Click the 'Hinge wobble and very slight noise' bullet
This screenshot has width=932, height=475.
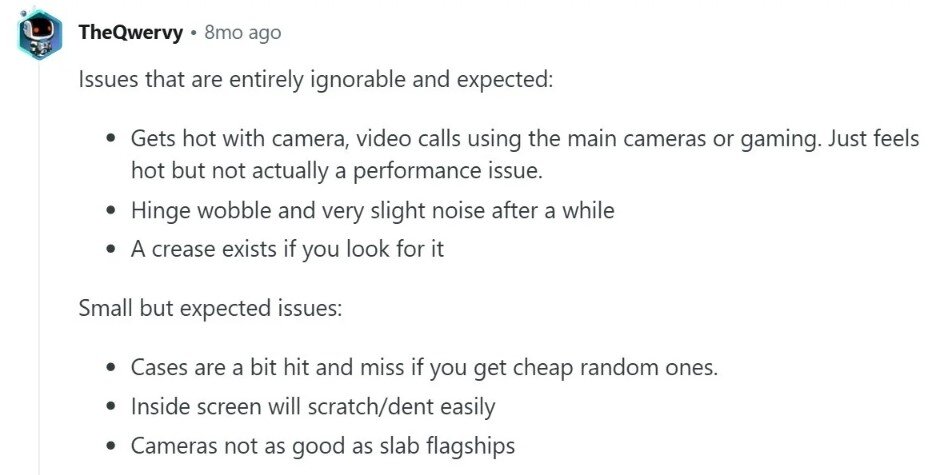(x=373, y=210)
